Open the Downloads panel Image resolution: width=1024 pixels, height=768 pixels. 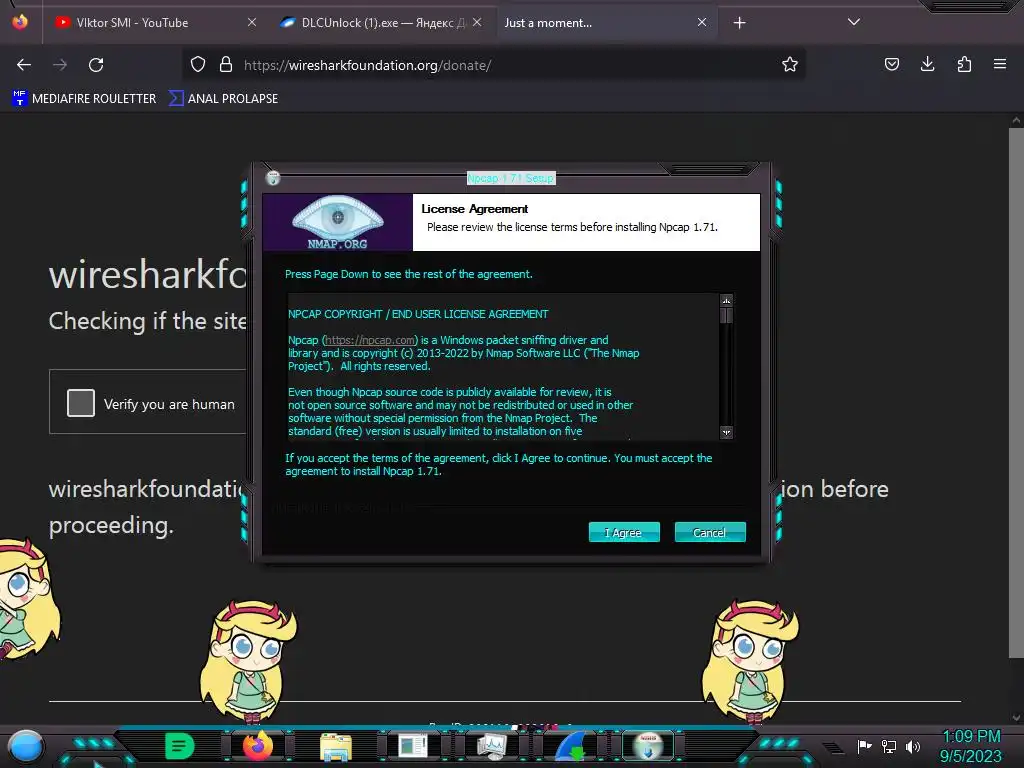927,64
